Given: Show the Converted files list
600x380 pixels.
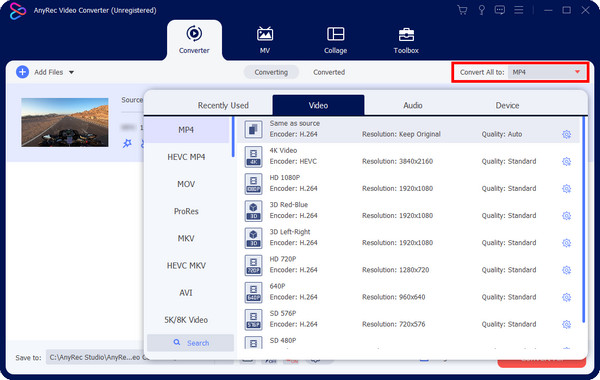Looking at the screenshot, I should [x=329, y=72].
